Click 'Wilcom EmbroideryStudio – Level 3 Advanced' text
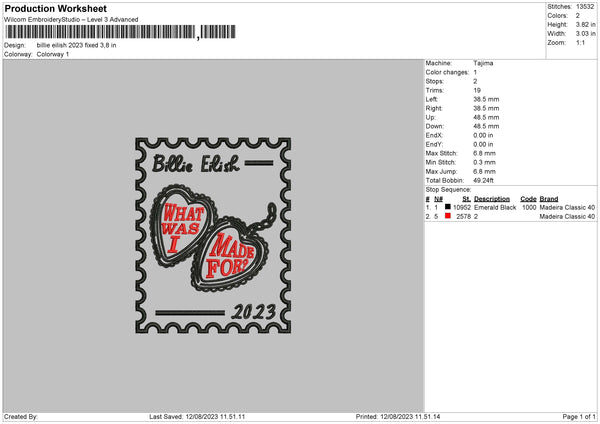Viewport: 600px width, 424px height. click(x=71, y=20)
